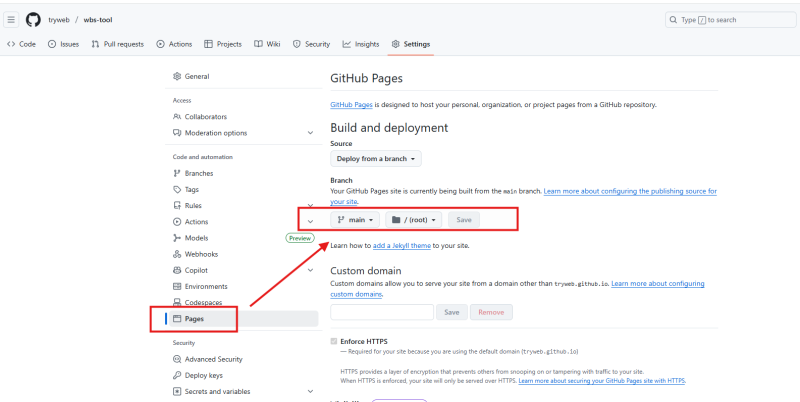Click the General gear icon in sidebar

177,77
